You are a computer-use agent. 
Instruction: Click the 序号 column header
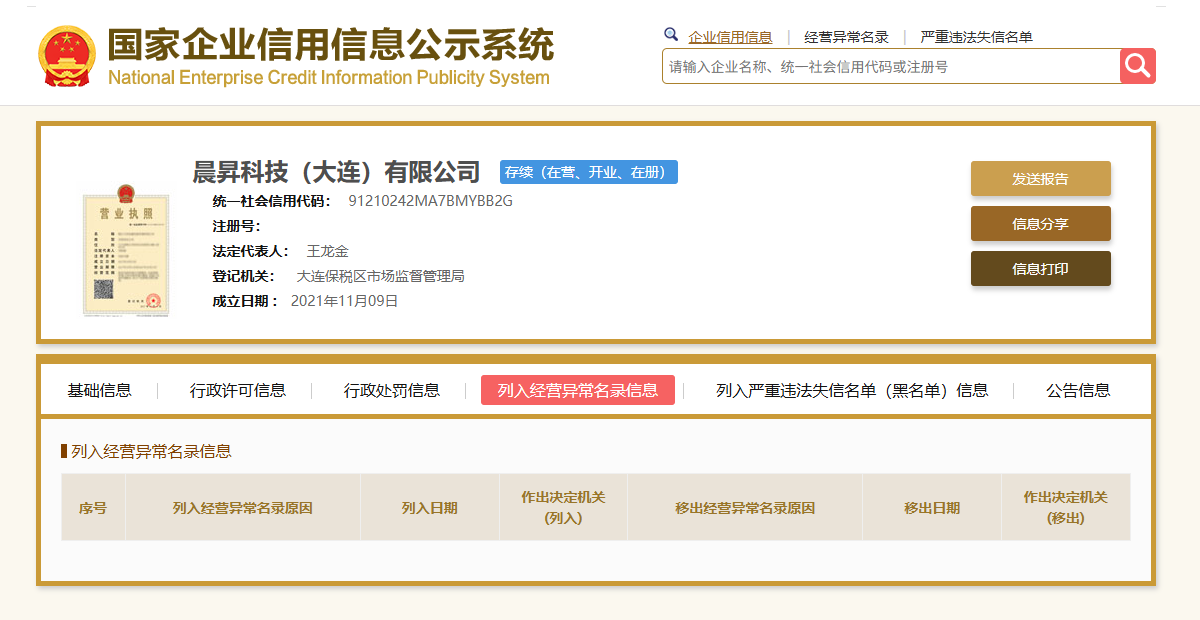(93, 508)
